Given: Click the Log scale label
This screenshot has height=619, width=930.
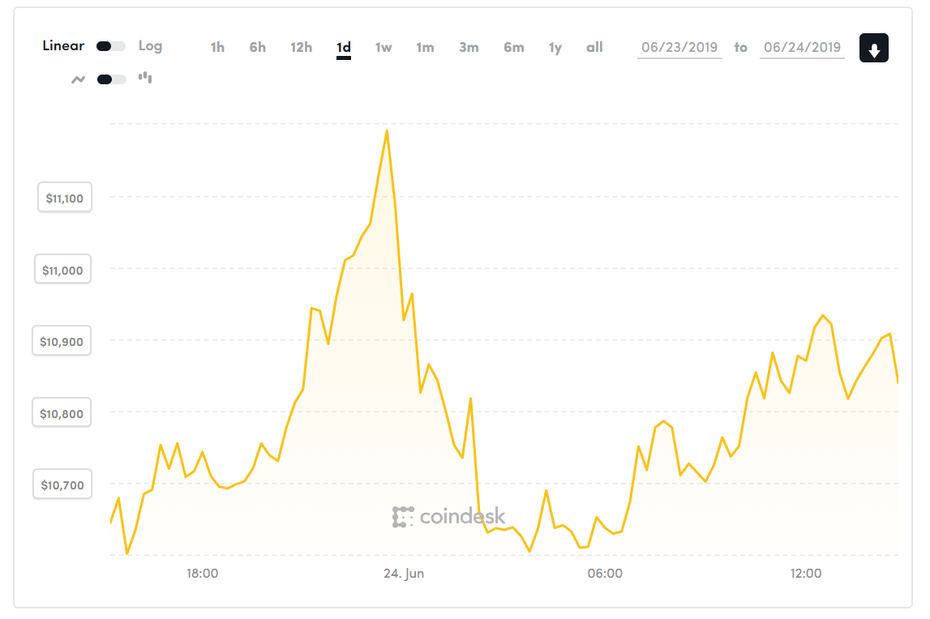Looking at the screenshot, I should pyautogui.click(x=150, y=45).
